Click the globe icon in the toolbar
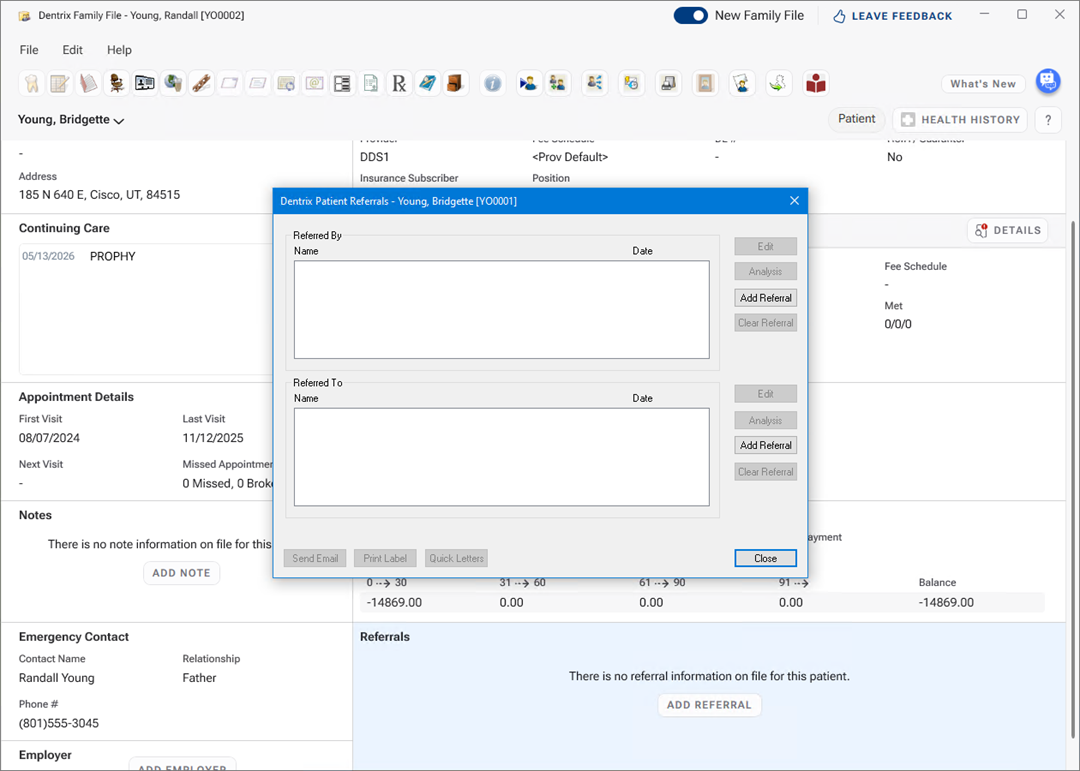 click(x=173, y=84)
